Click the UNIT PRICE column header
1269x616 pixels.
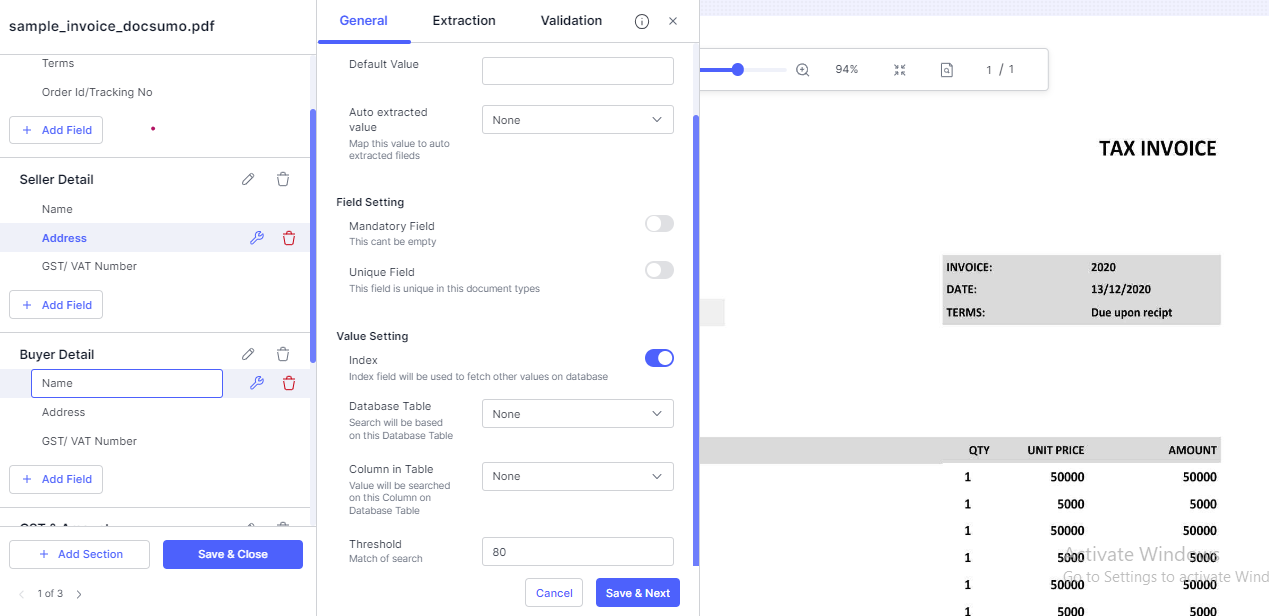coord(1056,450)
